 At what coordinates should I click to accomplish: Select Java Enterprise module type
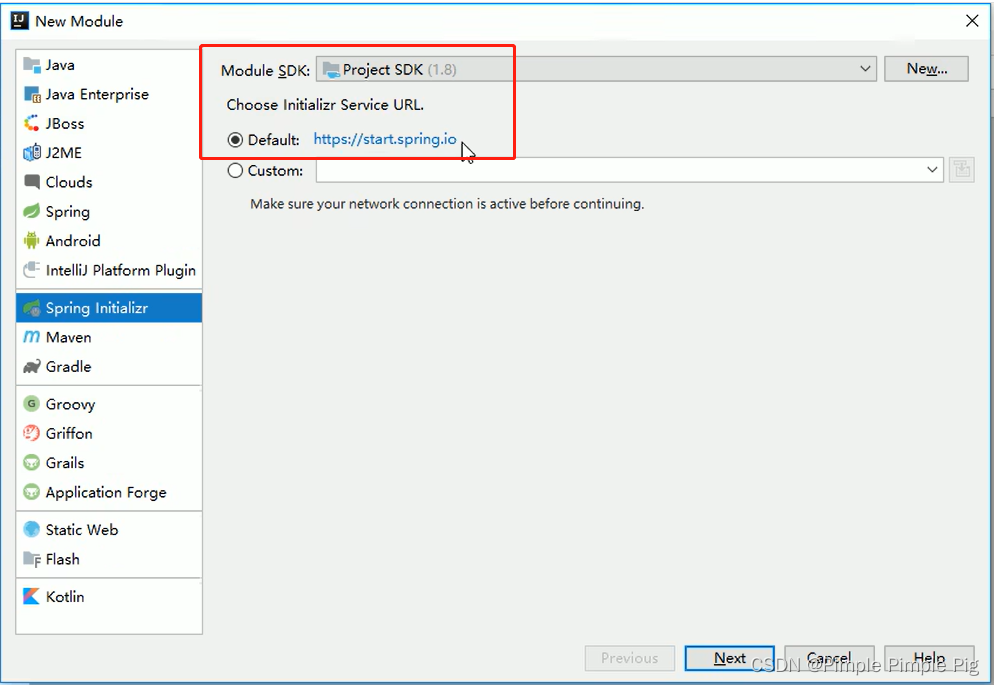coord(109,94)
